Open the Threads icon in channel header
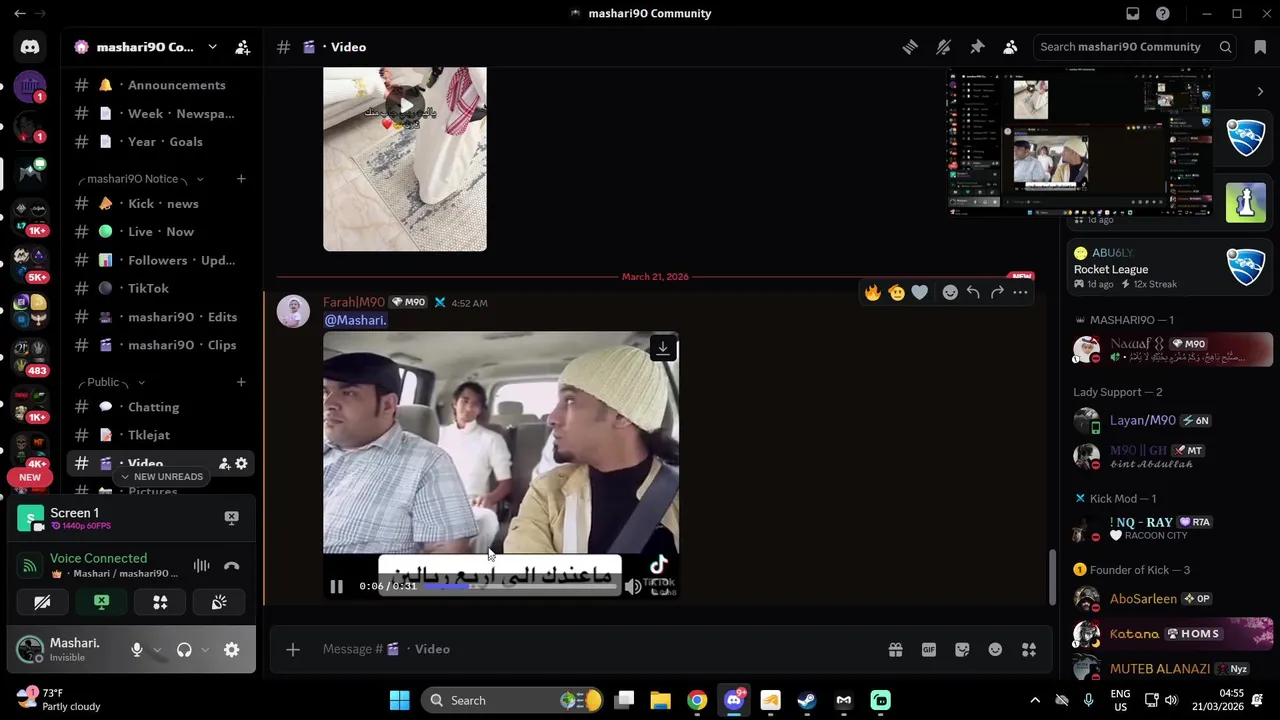This screenshot has width=1280, height=720. coord(910,47)
